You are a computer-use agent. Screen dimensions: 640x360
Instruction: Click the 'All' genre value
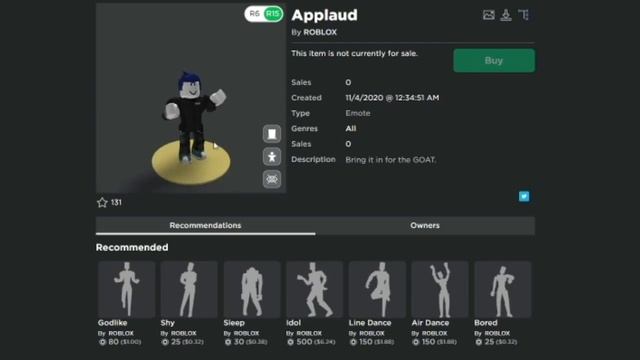[351, 129]
